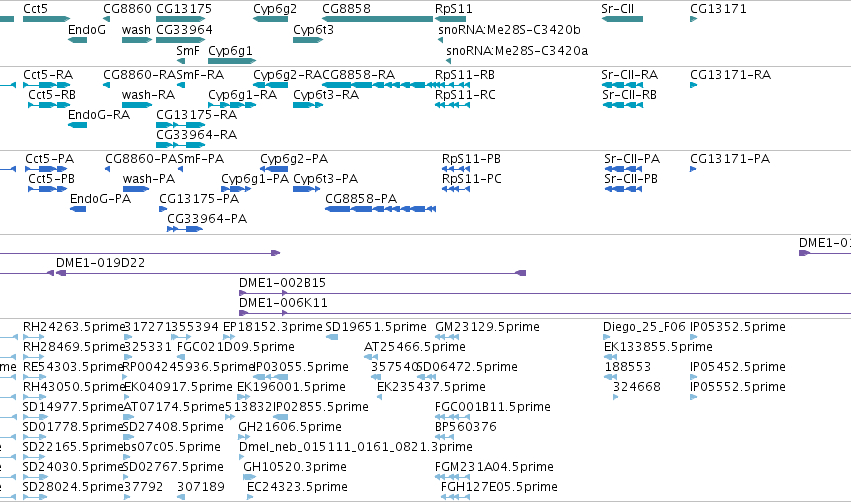Select transcript Cct5-RB

49,105
